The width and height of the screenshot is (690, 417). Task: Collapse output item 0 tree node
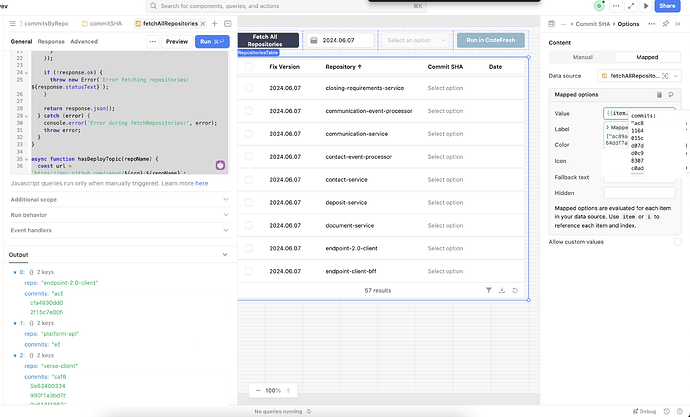click(15, 272)
